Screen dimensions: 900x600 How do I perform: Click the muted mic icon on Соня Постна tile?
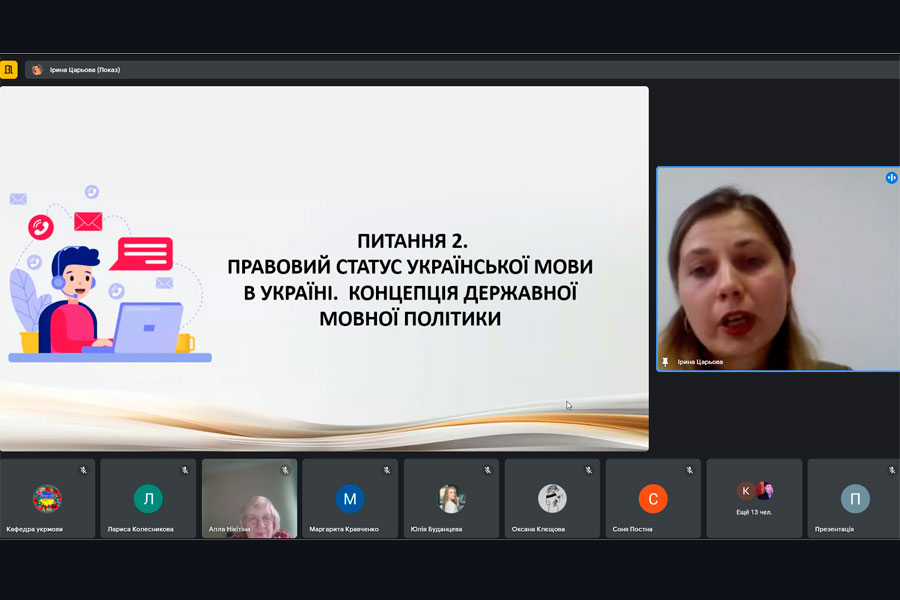coord(689,470)
